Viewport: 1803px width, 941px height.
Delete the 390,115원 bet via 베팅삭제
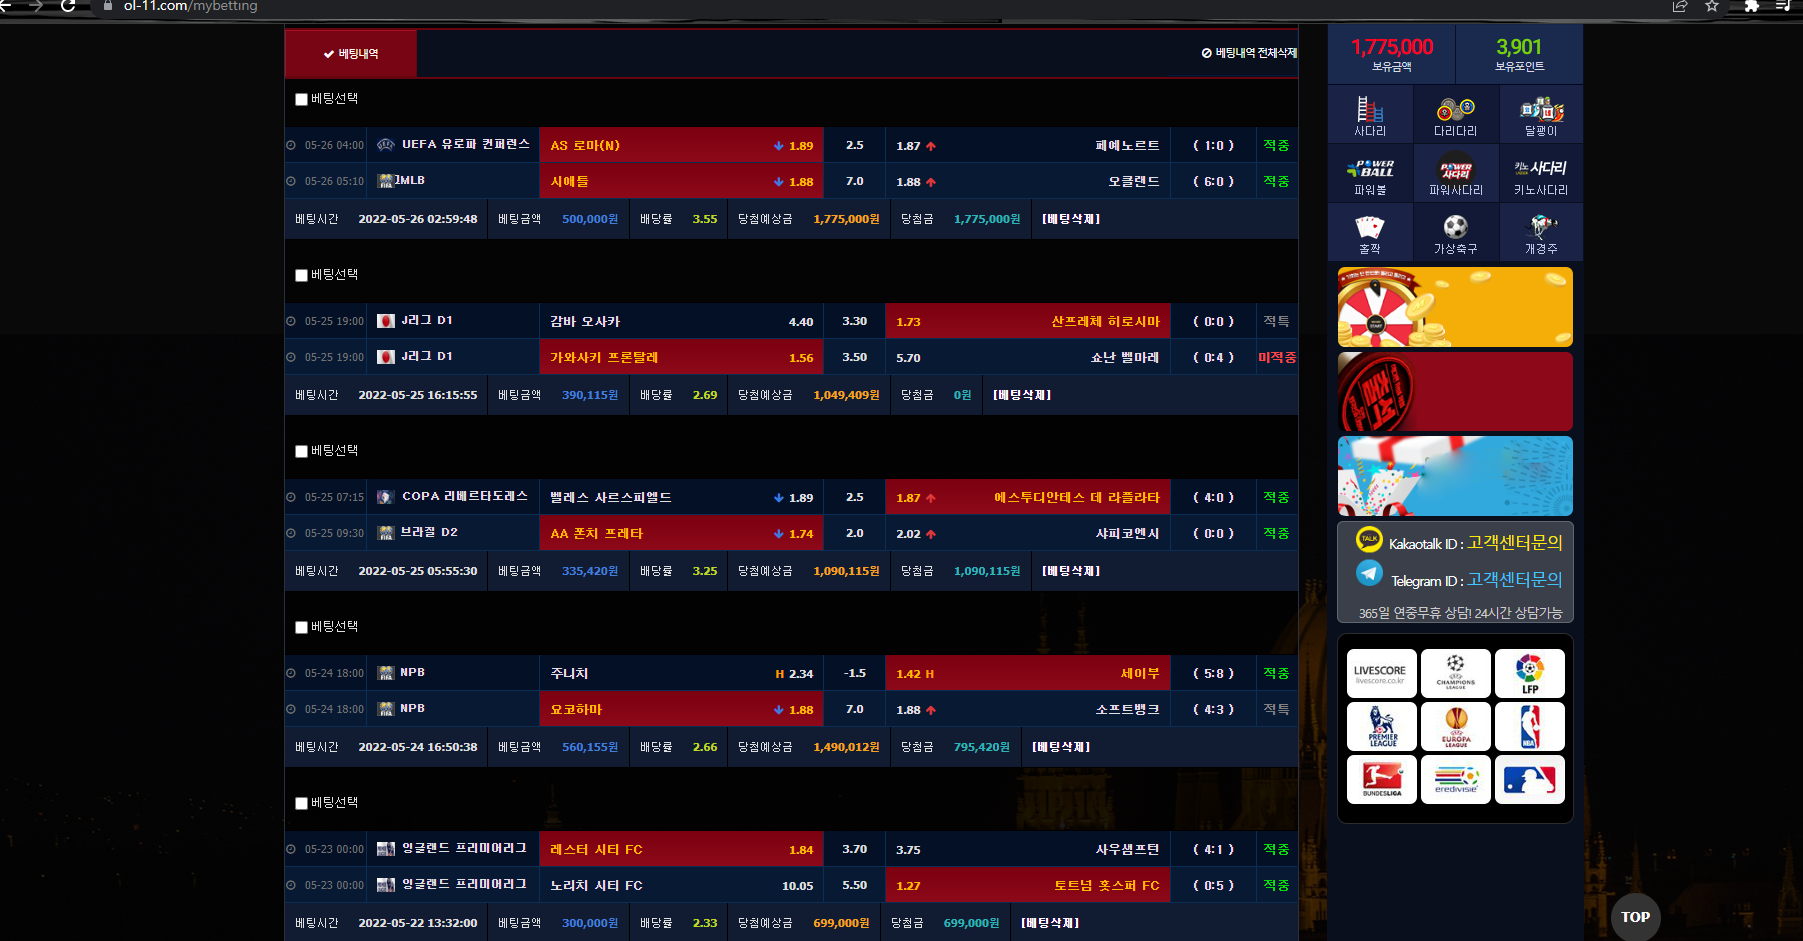click(x=1022, y=395)
